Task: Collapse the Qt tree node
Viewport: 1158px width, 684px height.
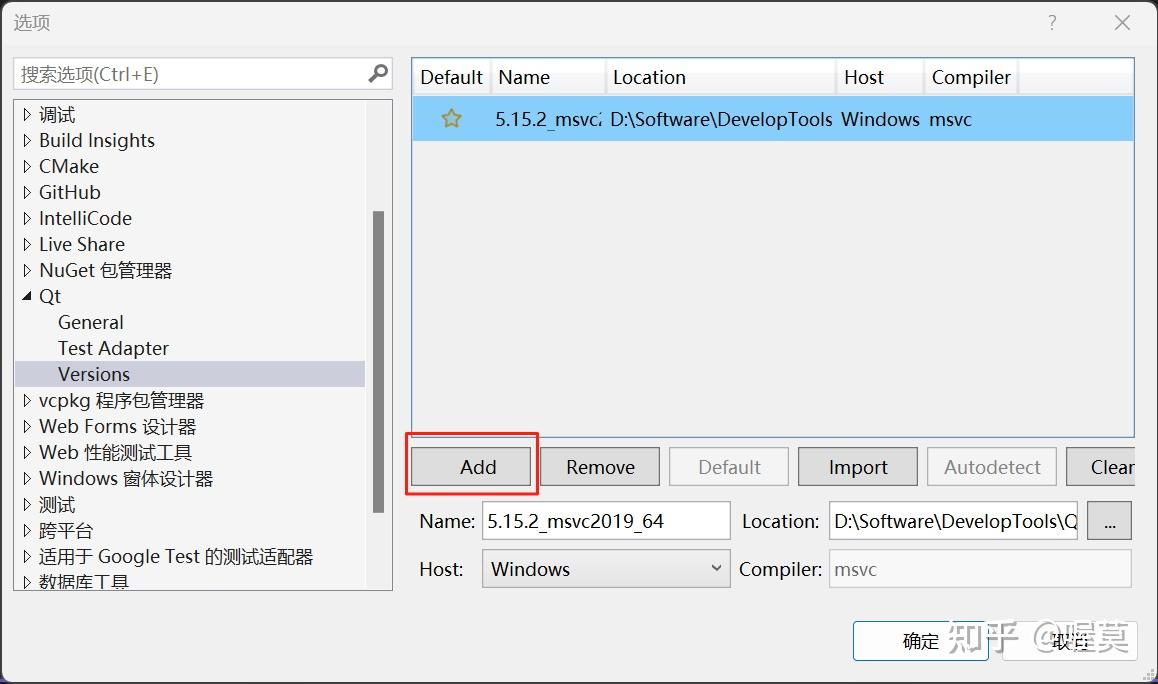Action: coord(29,296)
